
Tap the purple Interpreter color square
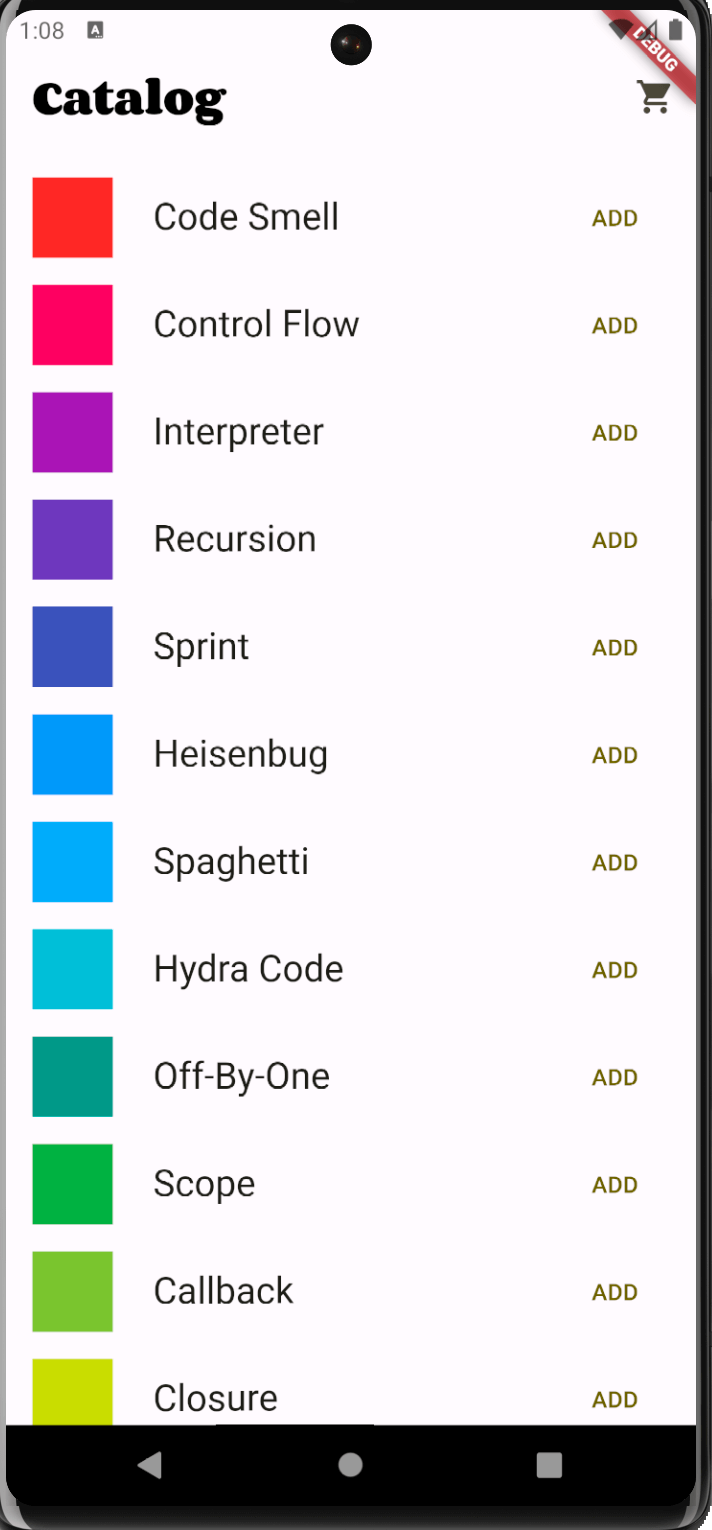pos(72,432)
